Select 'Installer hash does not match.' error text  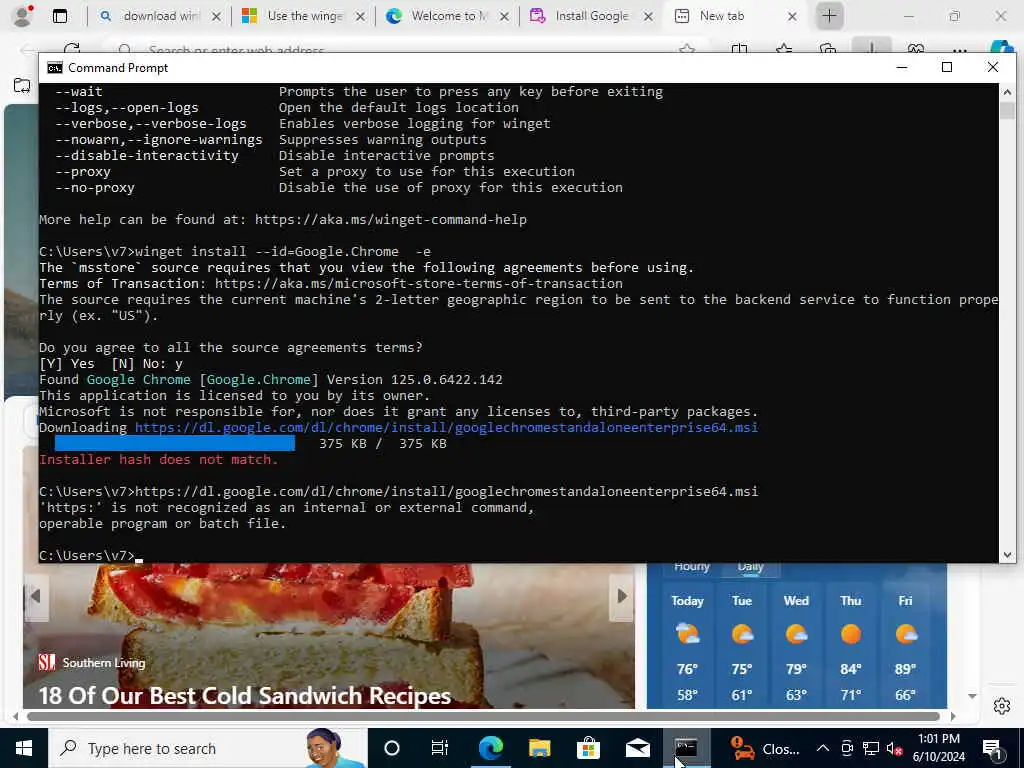click(x=159, y=459)
